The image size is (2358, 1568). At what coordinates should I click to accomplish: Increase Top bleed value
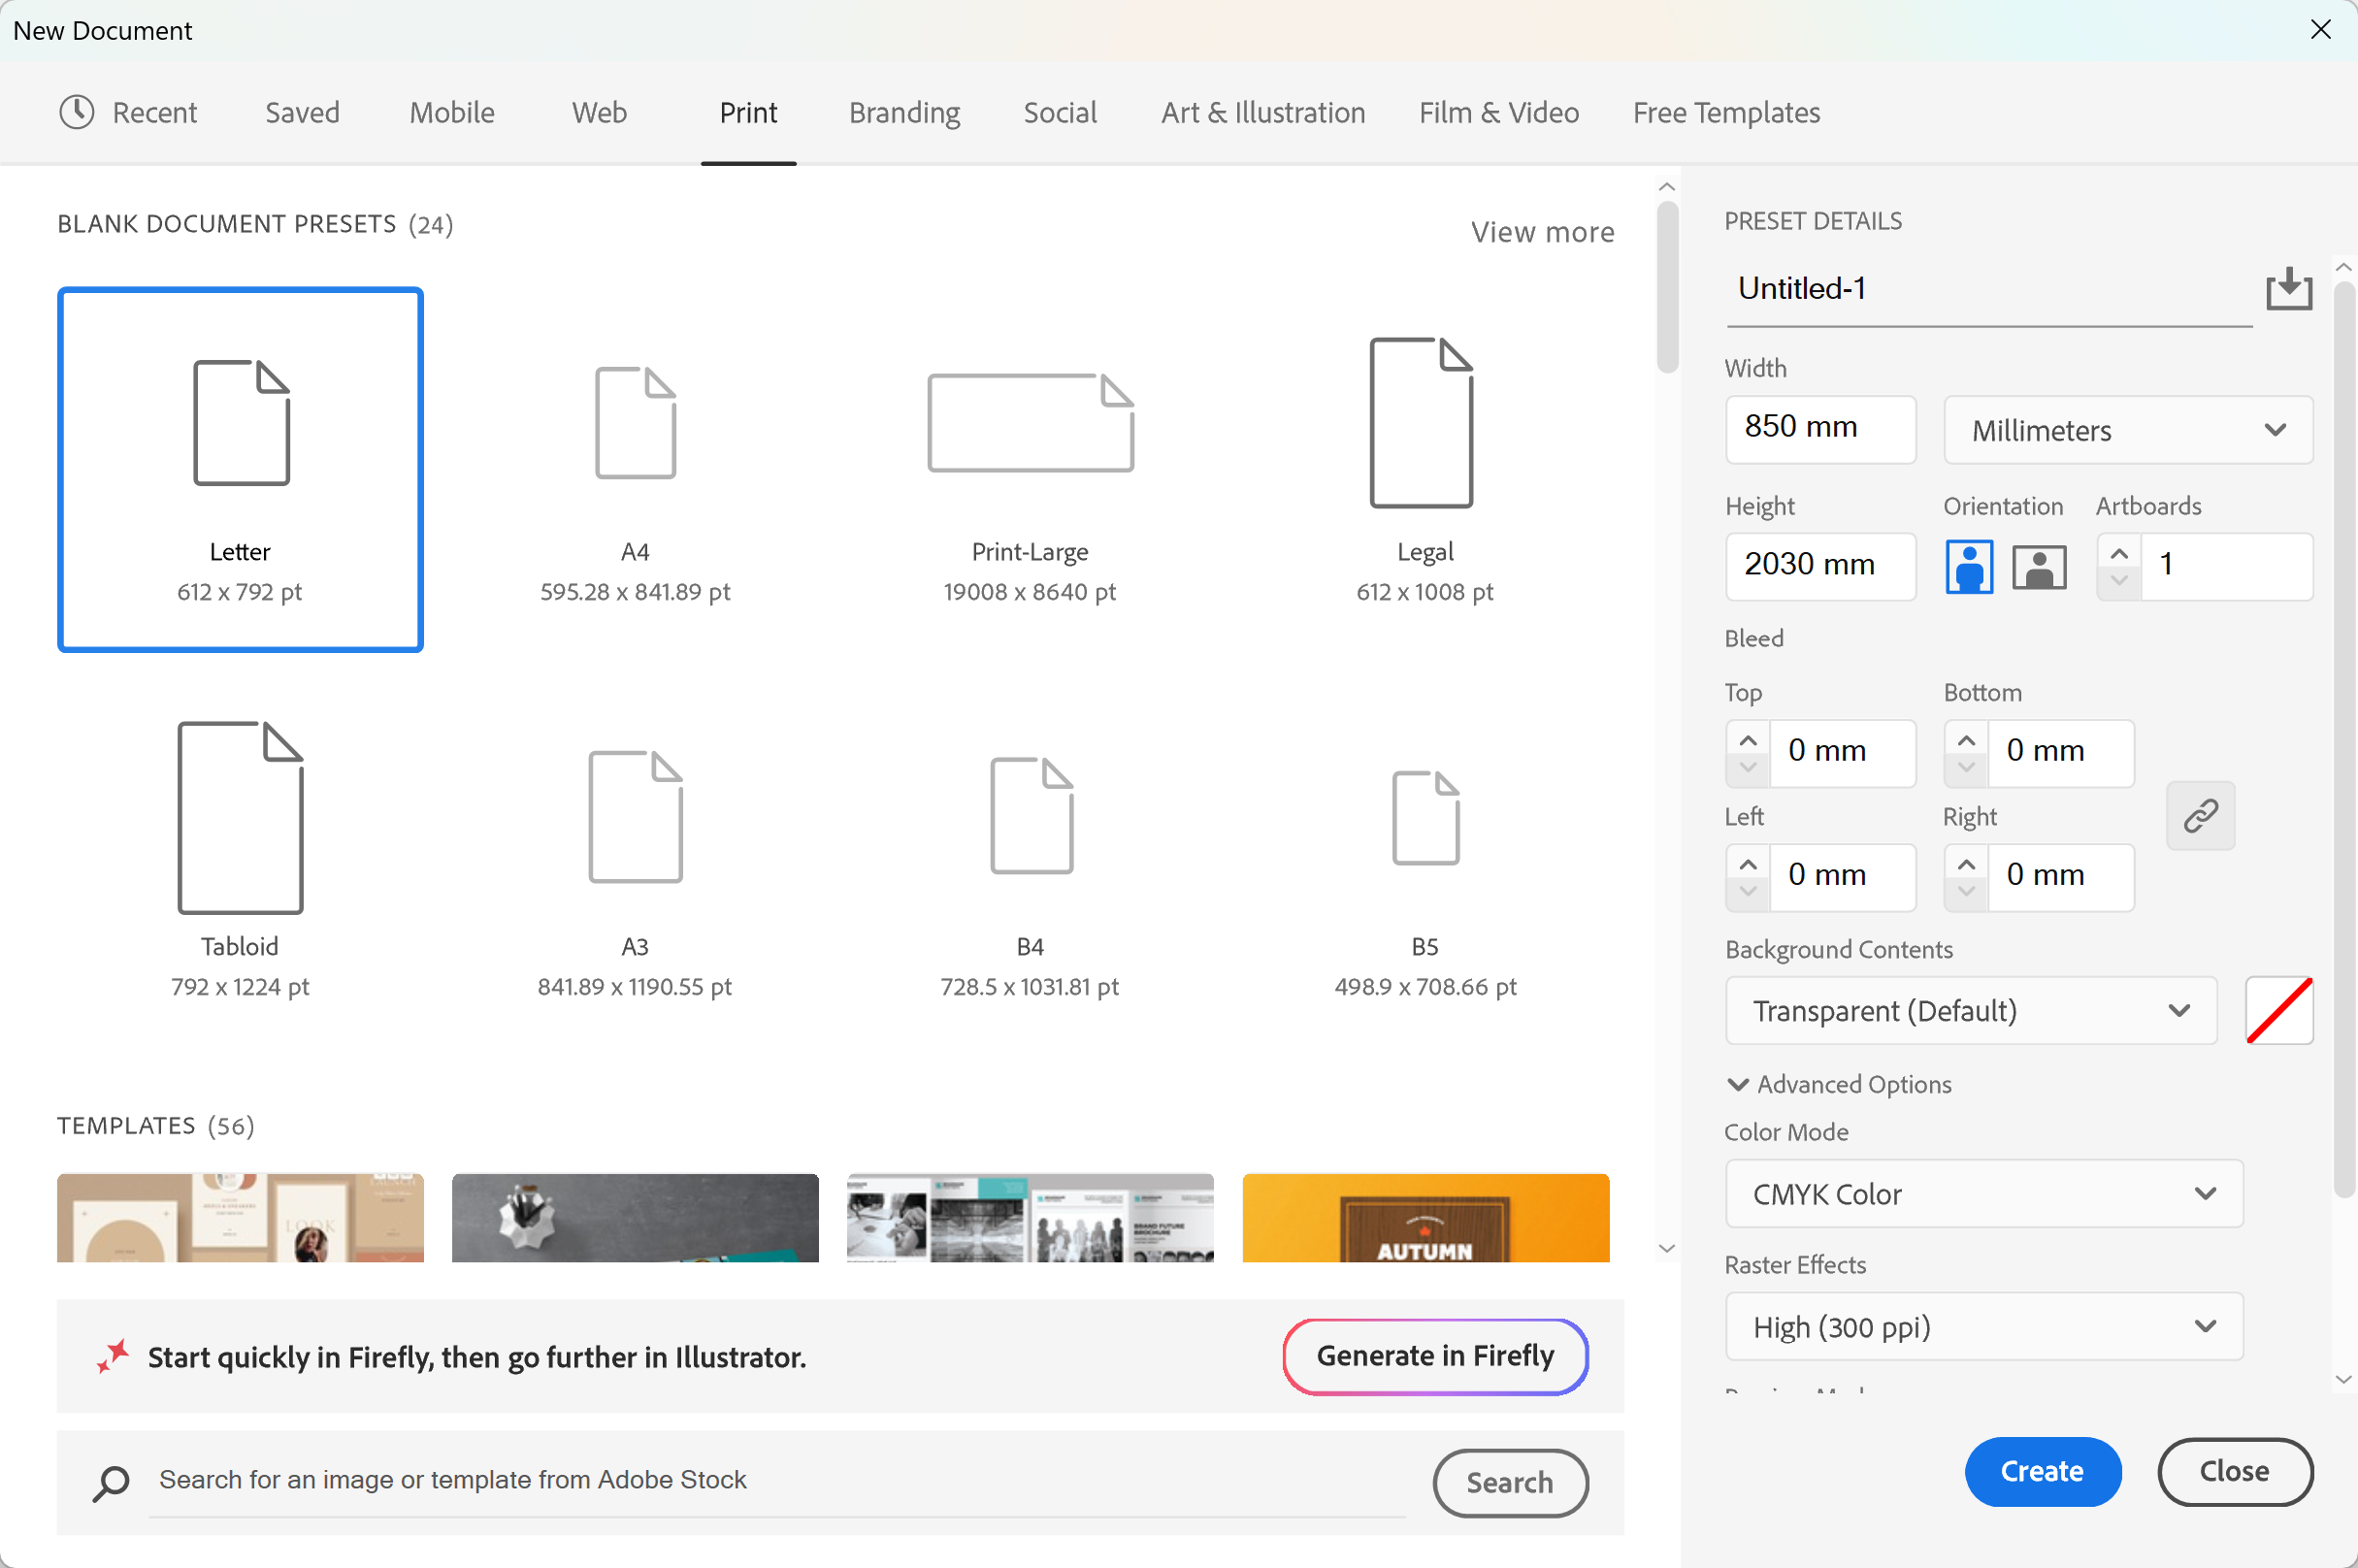click(1748, 740)
